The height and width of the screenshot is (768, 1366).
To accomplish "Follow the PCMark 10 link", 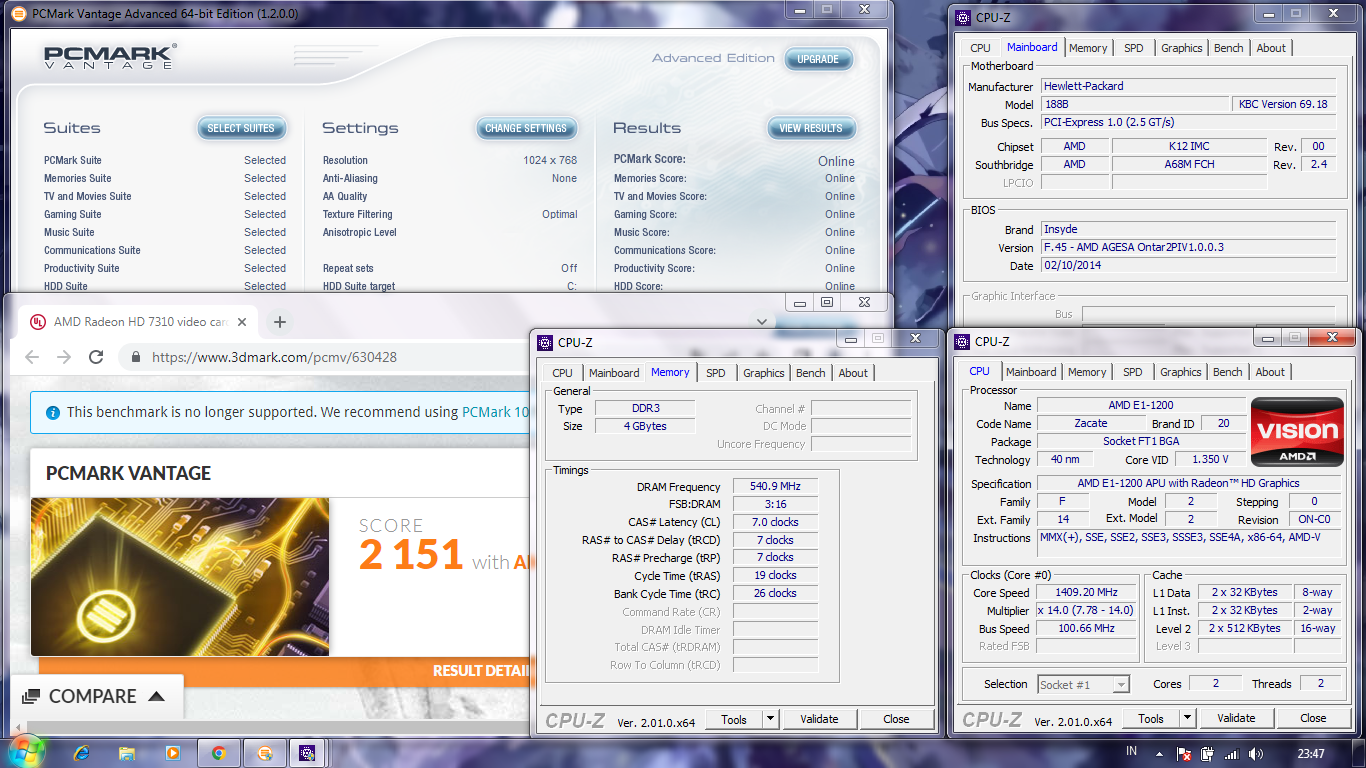I will (495, 412).
